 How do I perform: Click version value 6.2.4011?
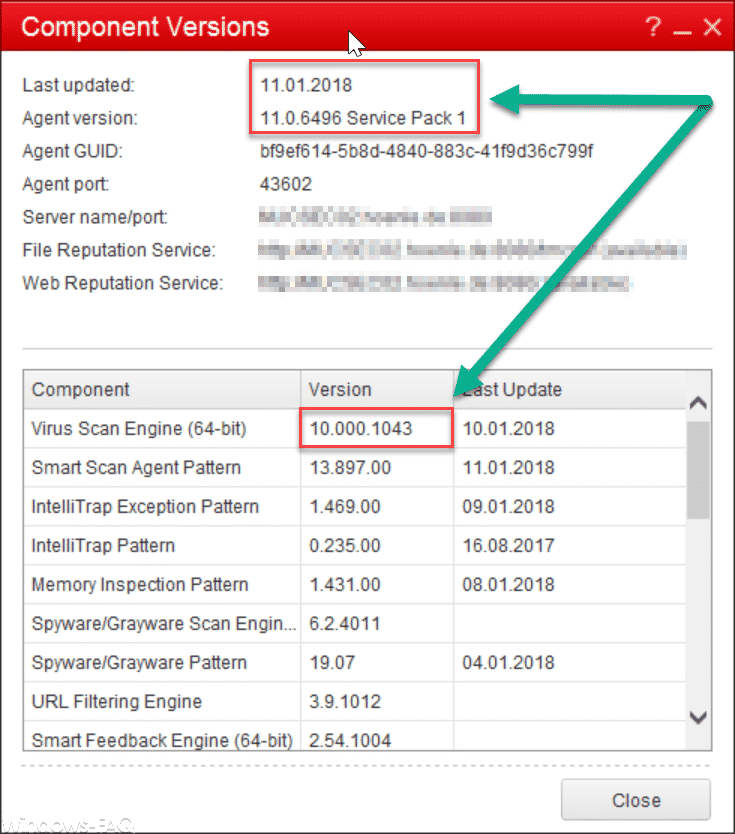pos(345,623)
